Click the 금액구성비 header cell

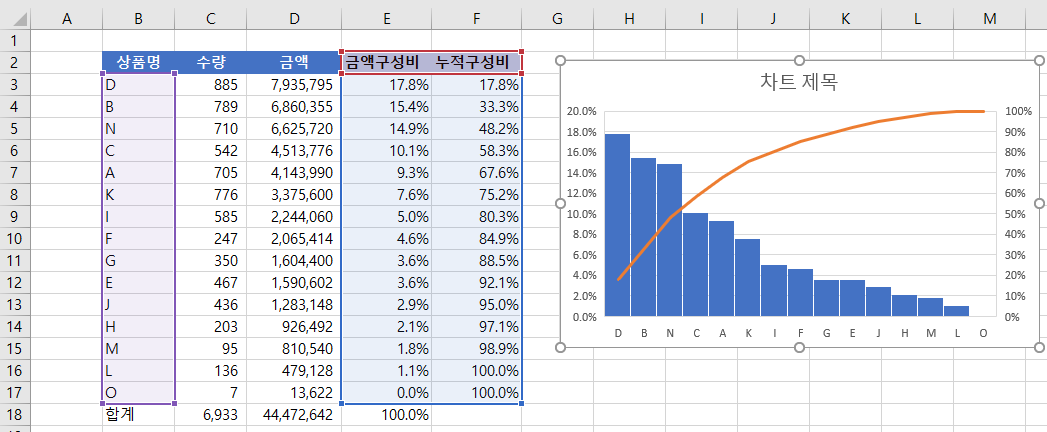pos(386,62)
